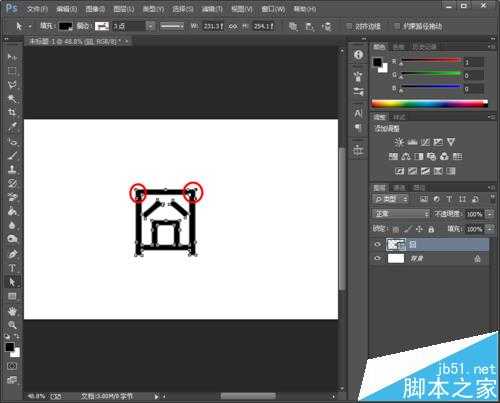This screenshot has width=500, height=403.
Task: Open the stroke line style dropdown
Action: 172,26
